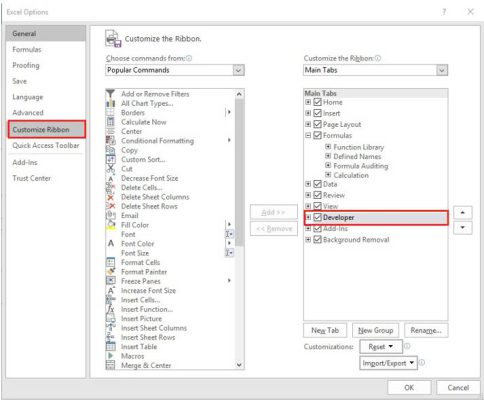The image size is (484, 400).
Task: Open the Trust Center category
Action: tap(46, 178)
